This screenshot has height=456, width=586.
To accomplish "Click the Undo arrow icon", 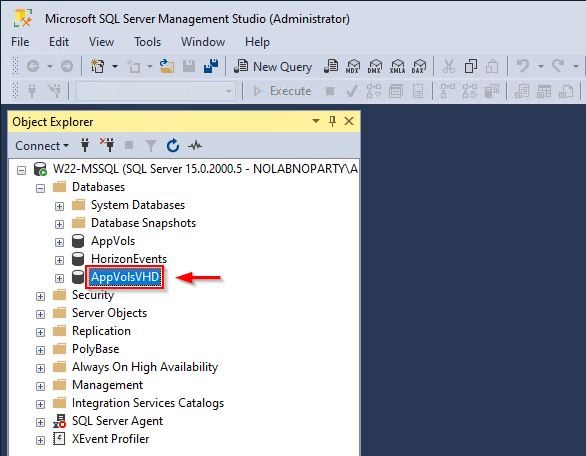I will [x=522, y=67].
